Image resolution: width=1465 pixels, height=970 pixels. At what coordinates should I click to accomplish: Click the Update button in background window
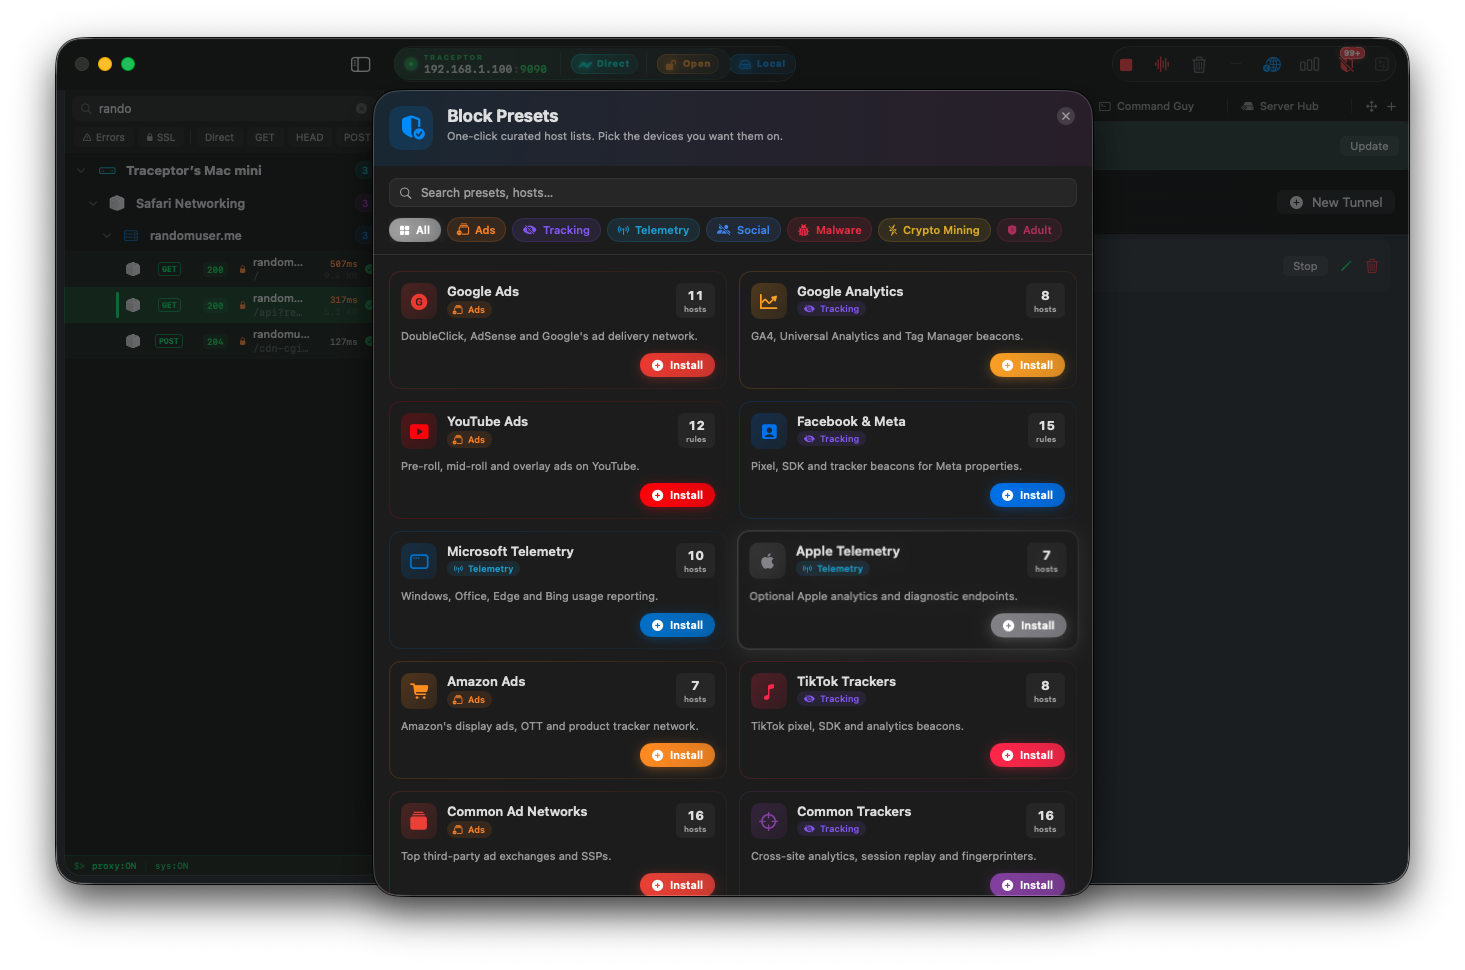click(1369, 146)
